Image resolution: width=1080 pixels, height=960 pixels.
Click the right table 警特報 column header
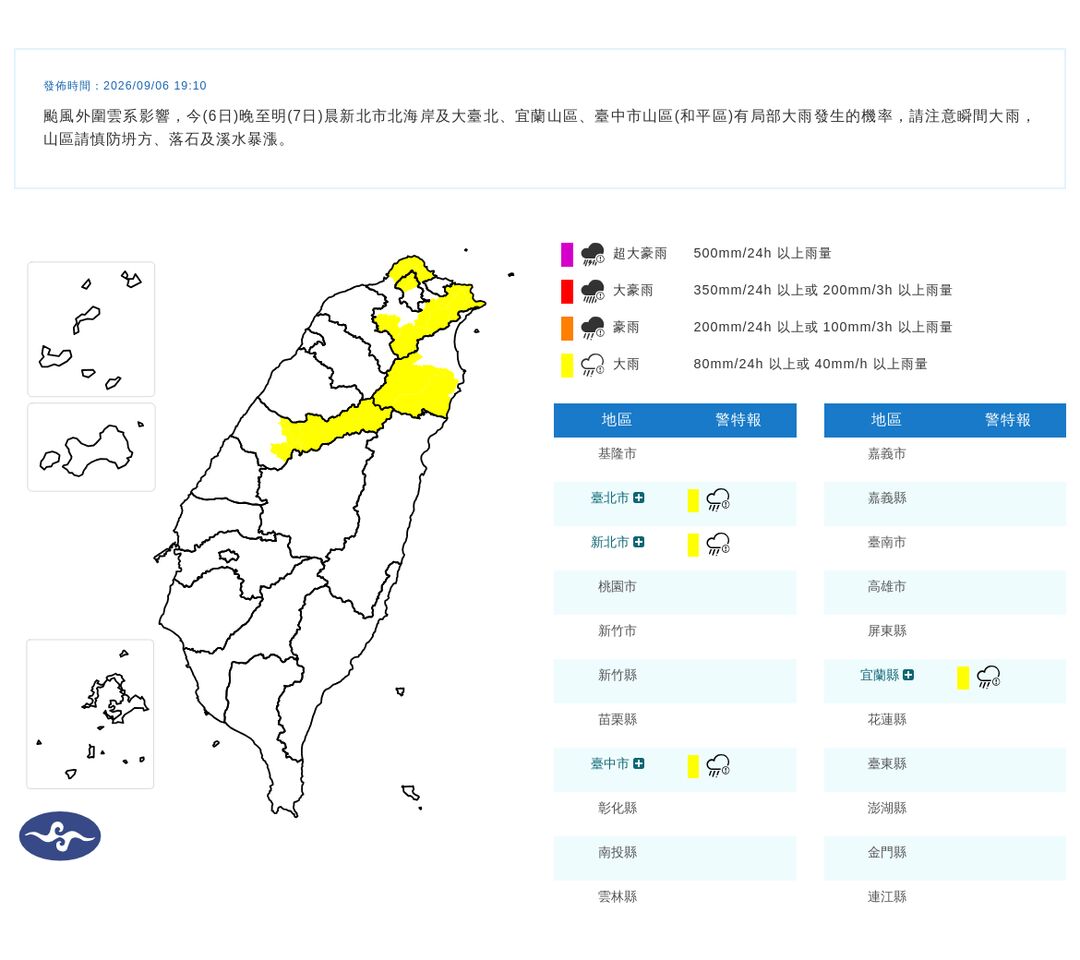1008,420
